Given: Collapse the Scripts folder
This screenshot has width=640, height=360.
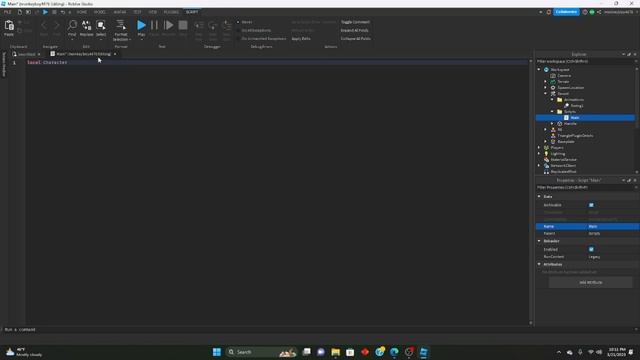Looking at the screenshot, I should point(552,111).
